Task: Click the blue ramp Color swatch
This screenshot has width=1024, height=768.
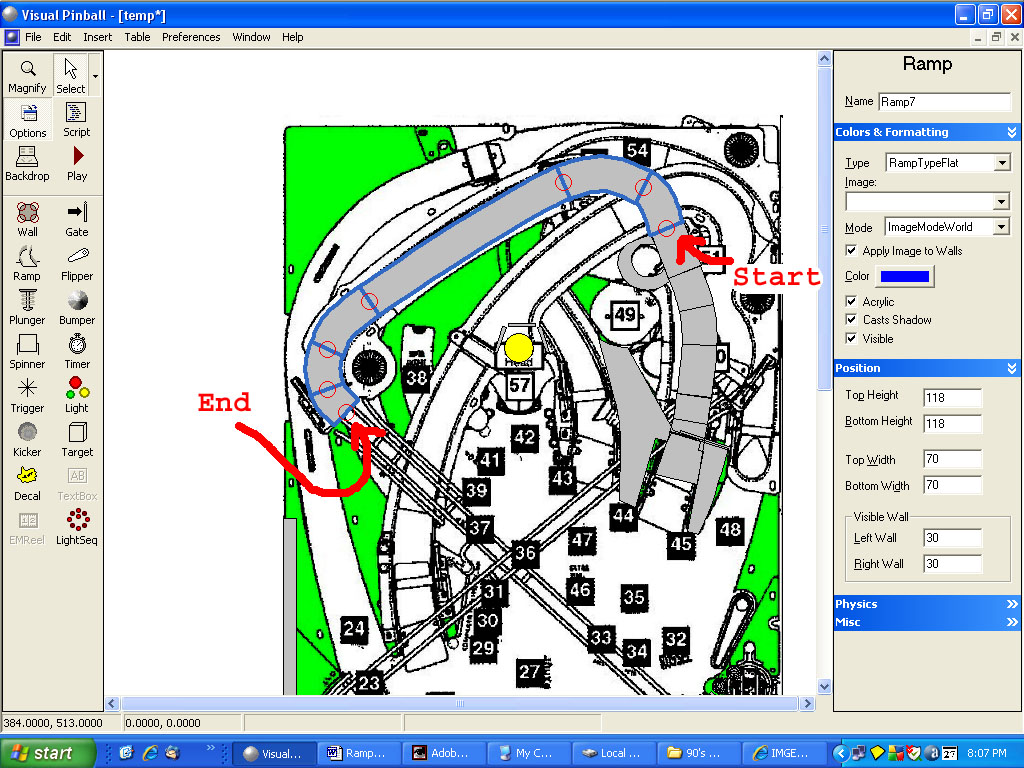Action: 904,277
